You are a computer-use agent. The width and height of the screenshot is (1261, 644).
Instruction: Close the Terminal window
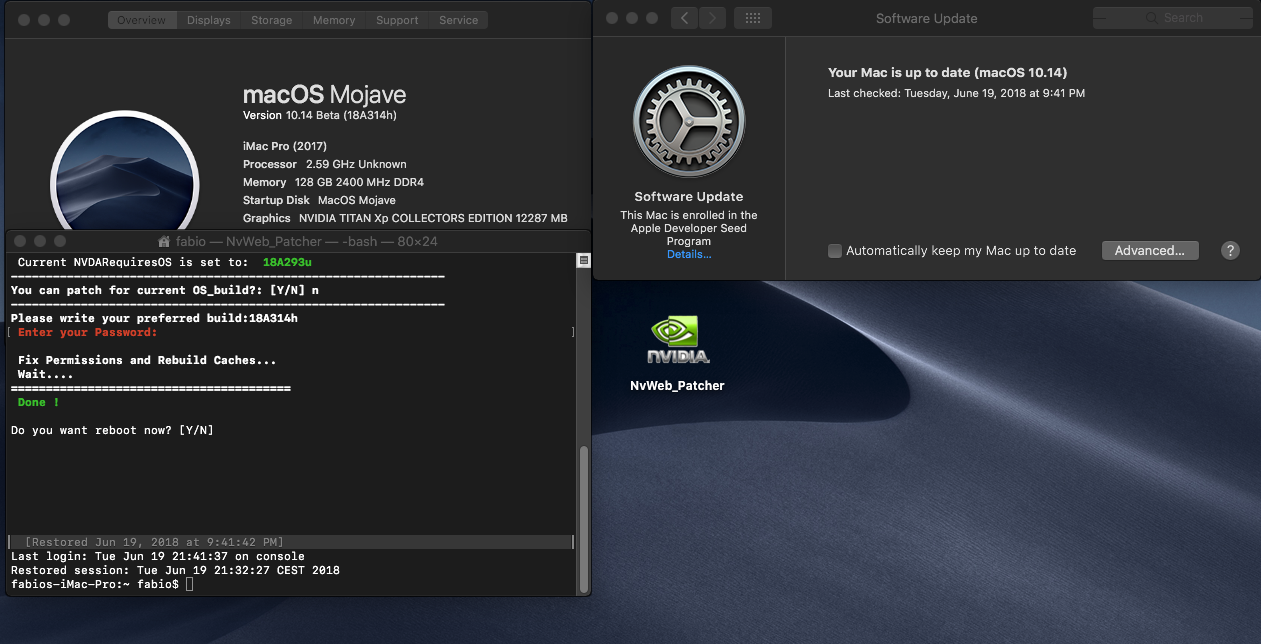click(19, 241)
